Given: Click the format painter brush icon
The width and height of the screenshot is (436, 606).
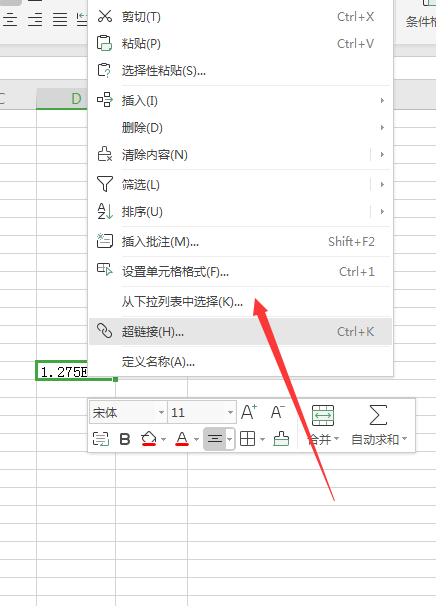Looking at the screenshot, I should tap(281, 439).
